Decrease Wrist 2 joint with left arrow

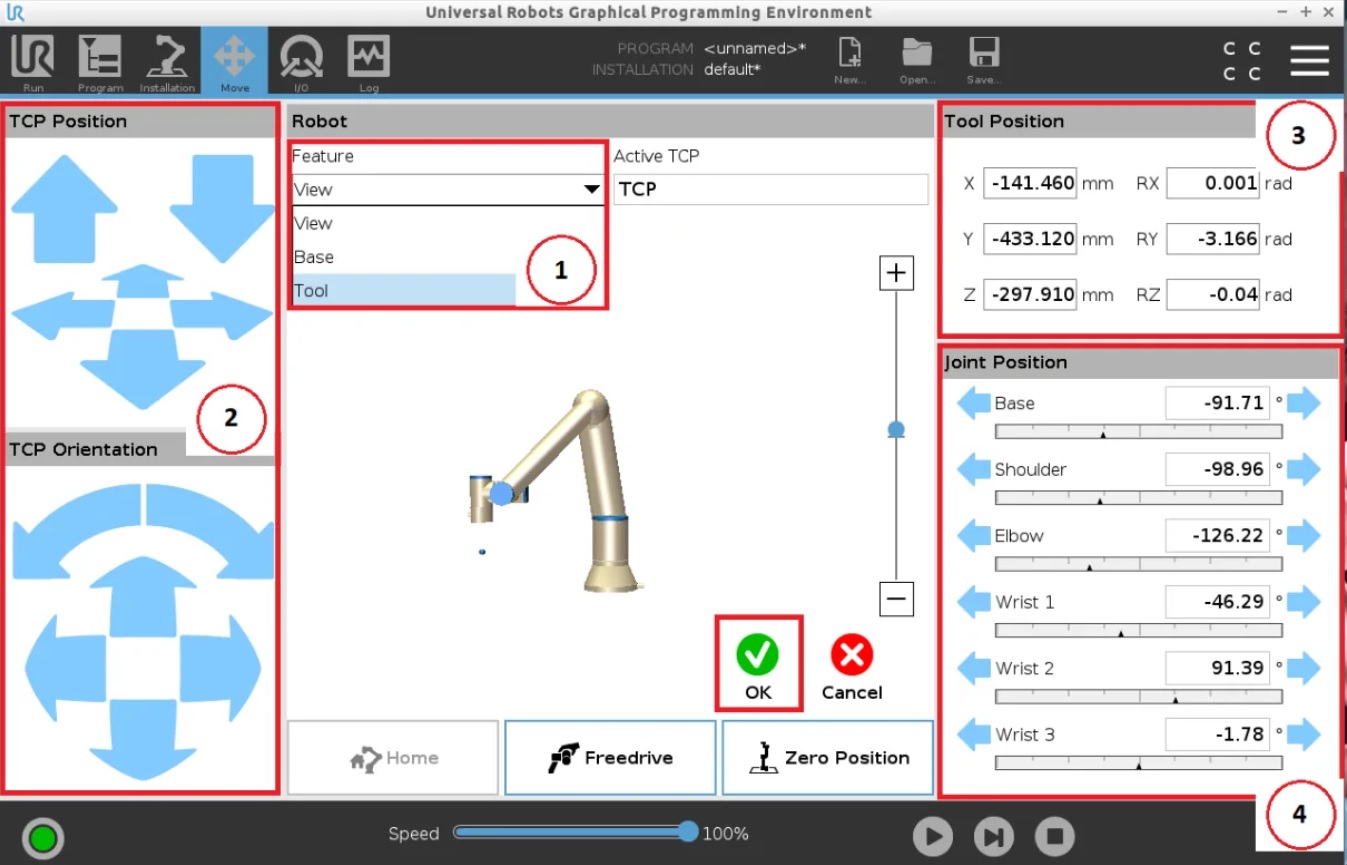[x=974, y=668]
